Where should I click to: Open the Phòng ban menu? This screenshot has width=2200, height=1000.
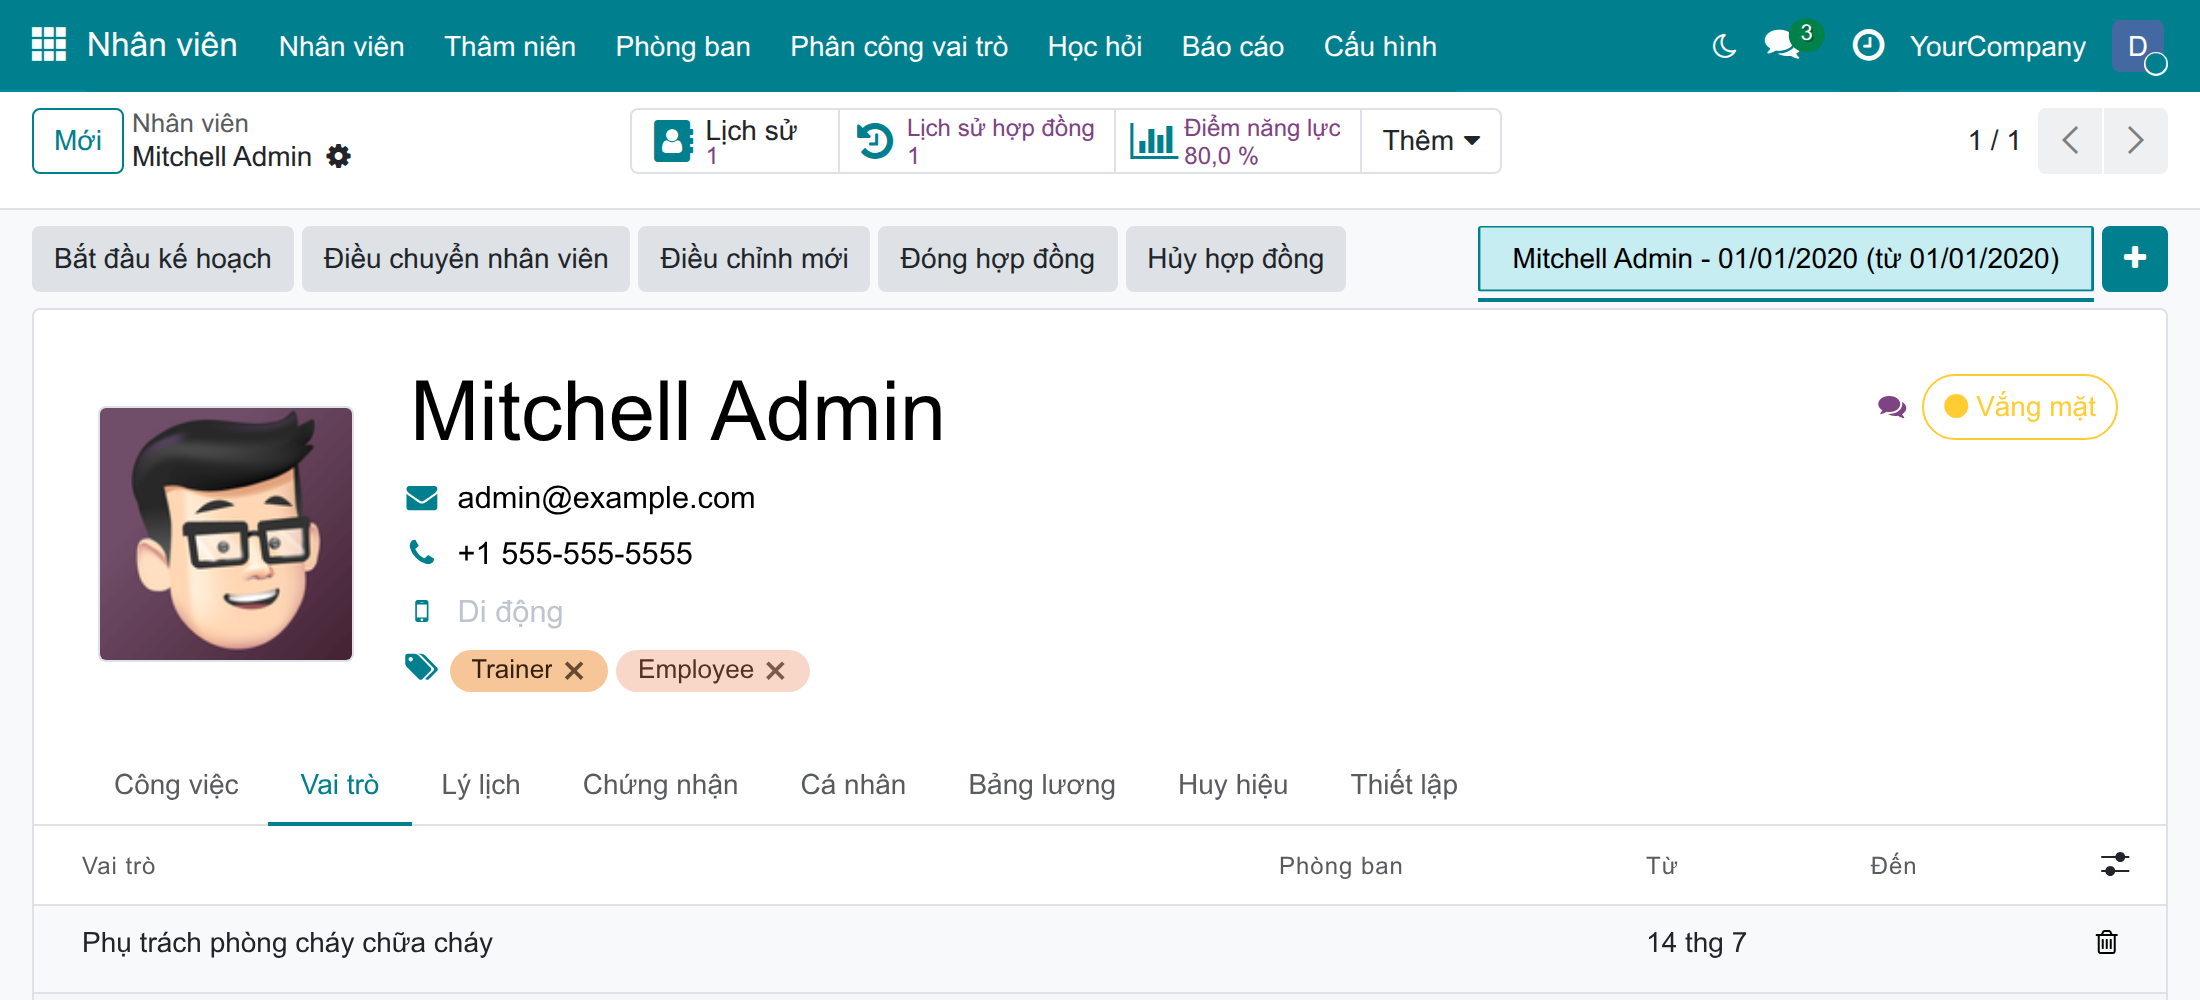click(x=683, y=46)
